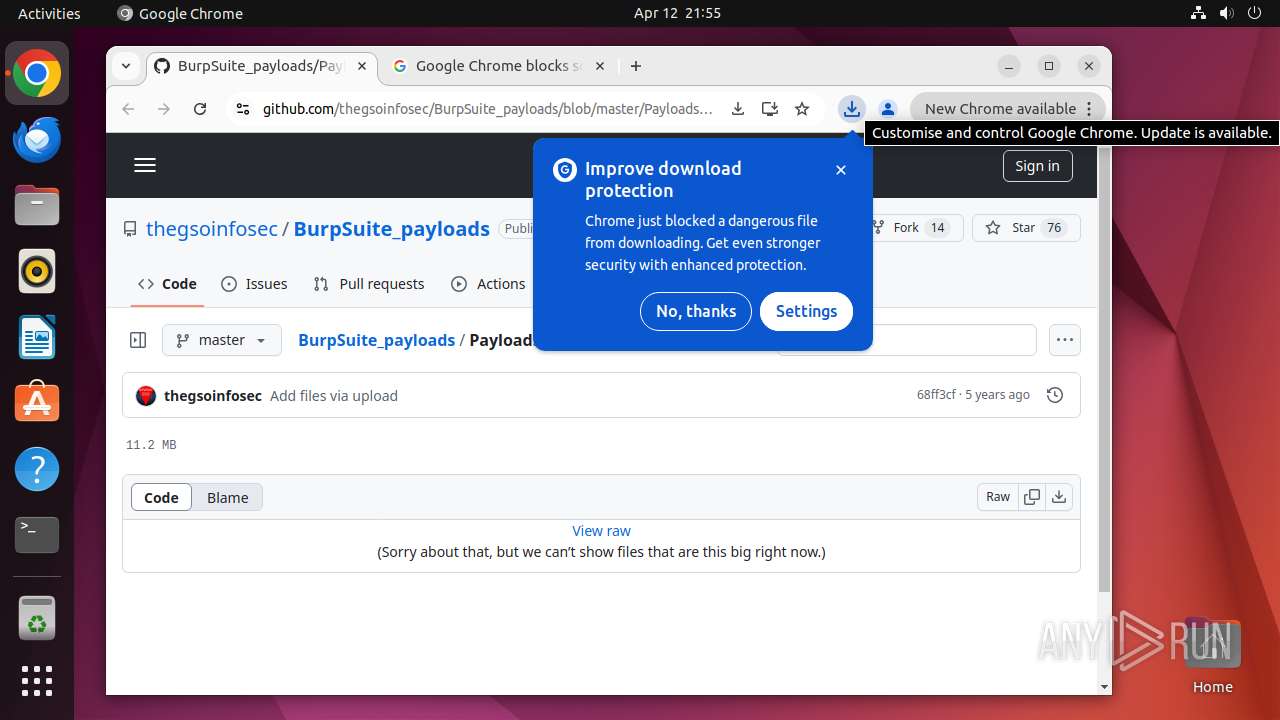Click the forward navigation arrow
The height and width of the screenshot is (720, 1280).
pos(164,109)
